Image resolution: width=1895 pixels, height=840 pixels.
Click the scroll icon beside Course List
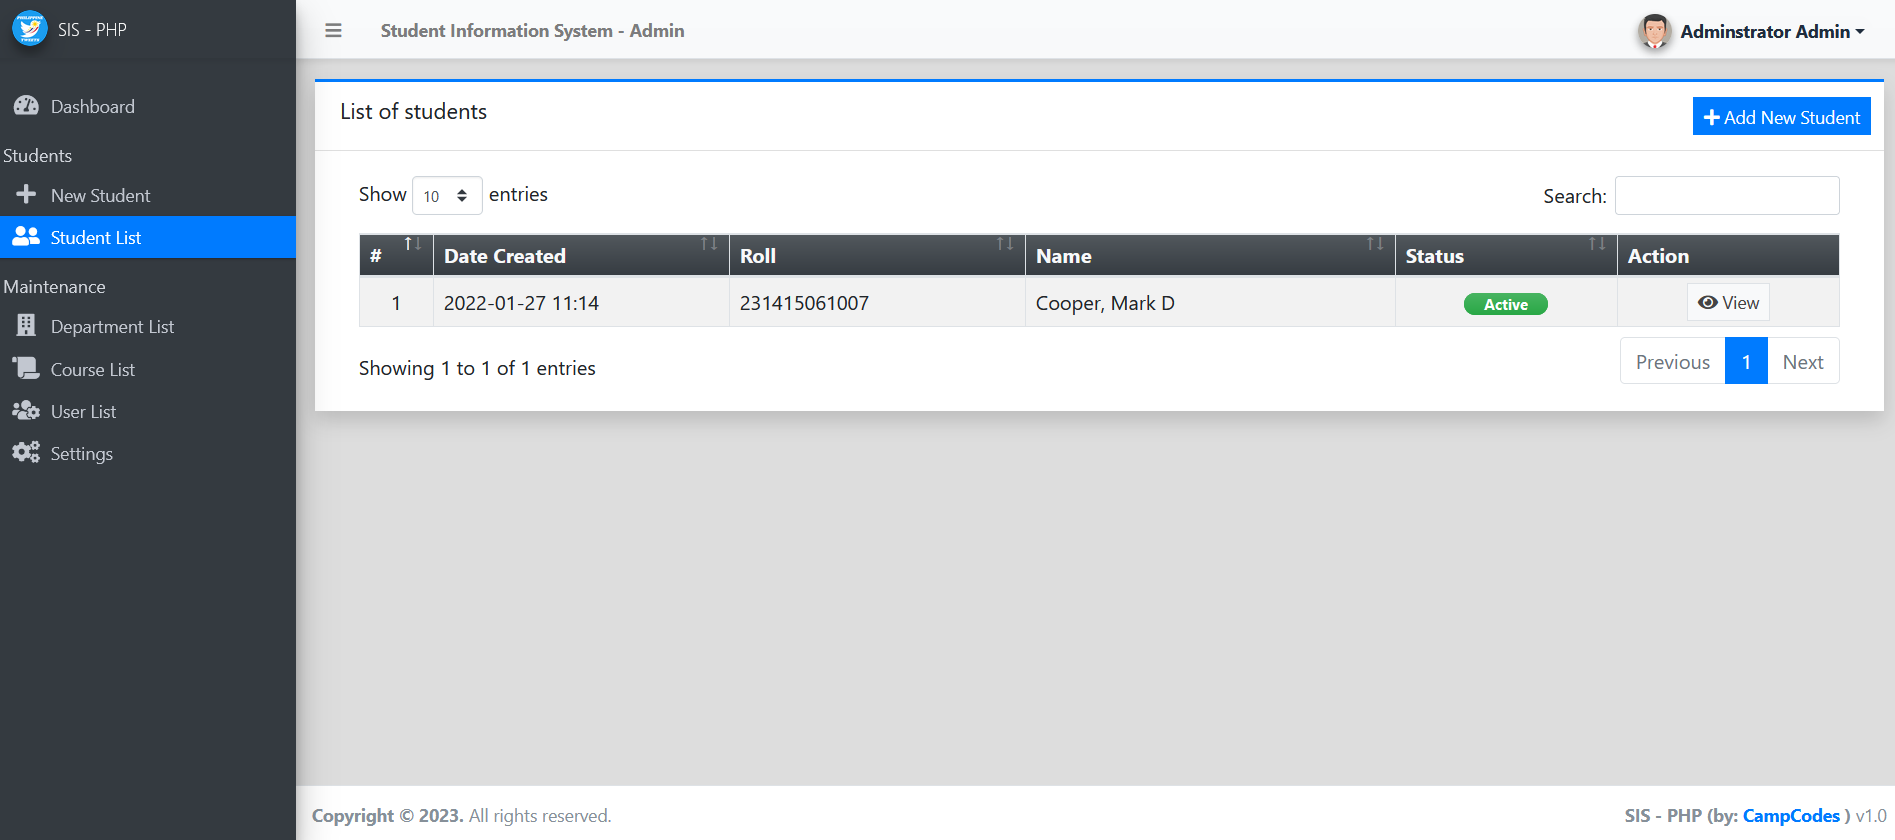tap(26, 369)
